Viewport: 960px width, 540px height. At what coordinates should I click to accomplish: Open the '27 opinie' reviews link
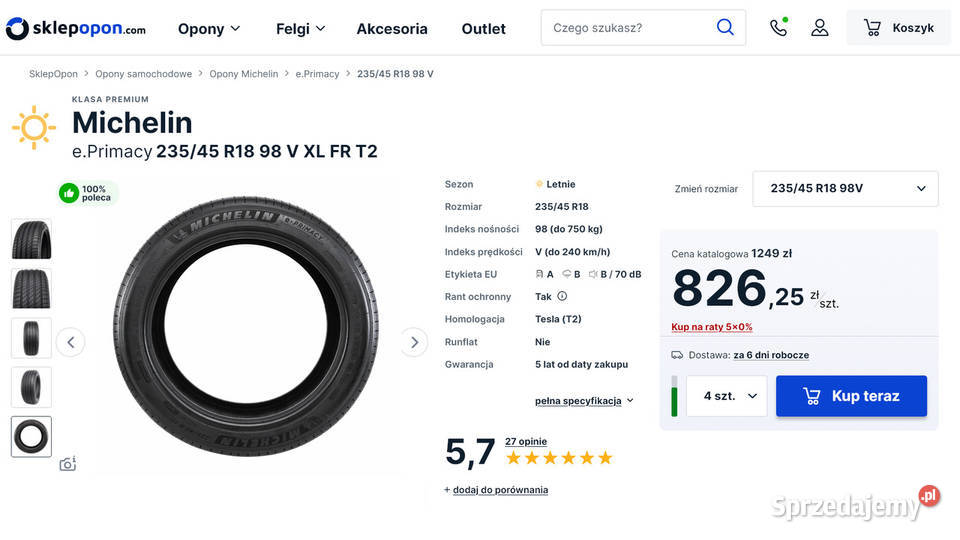pos(526,441)
